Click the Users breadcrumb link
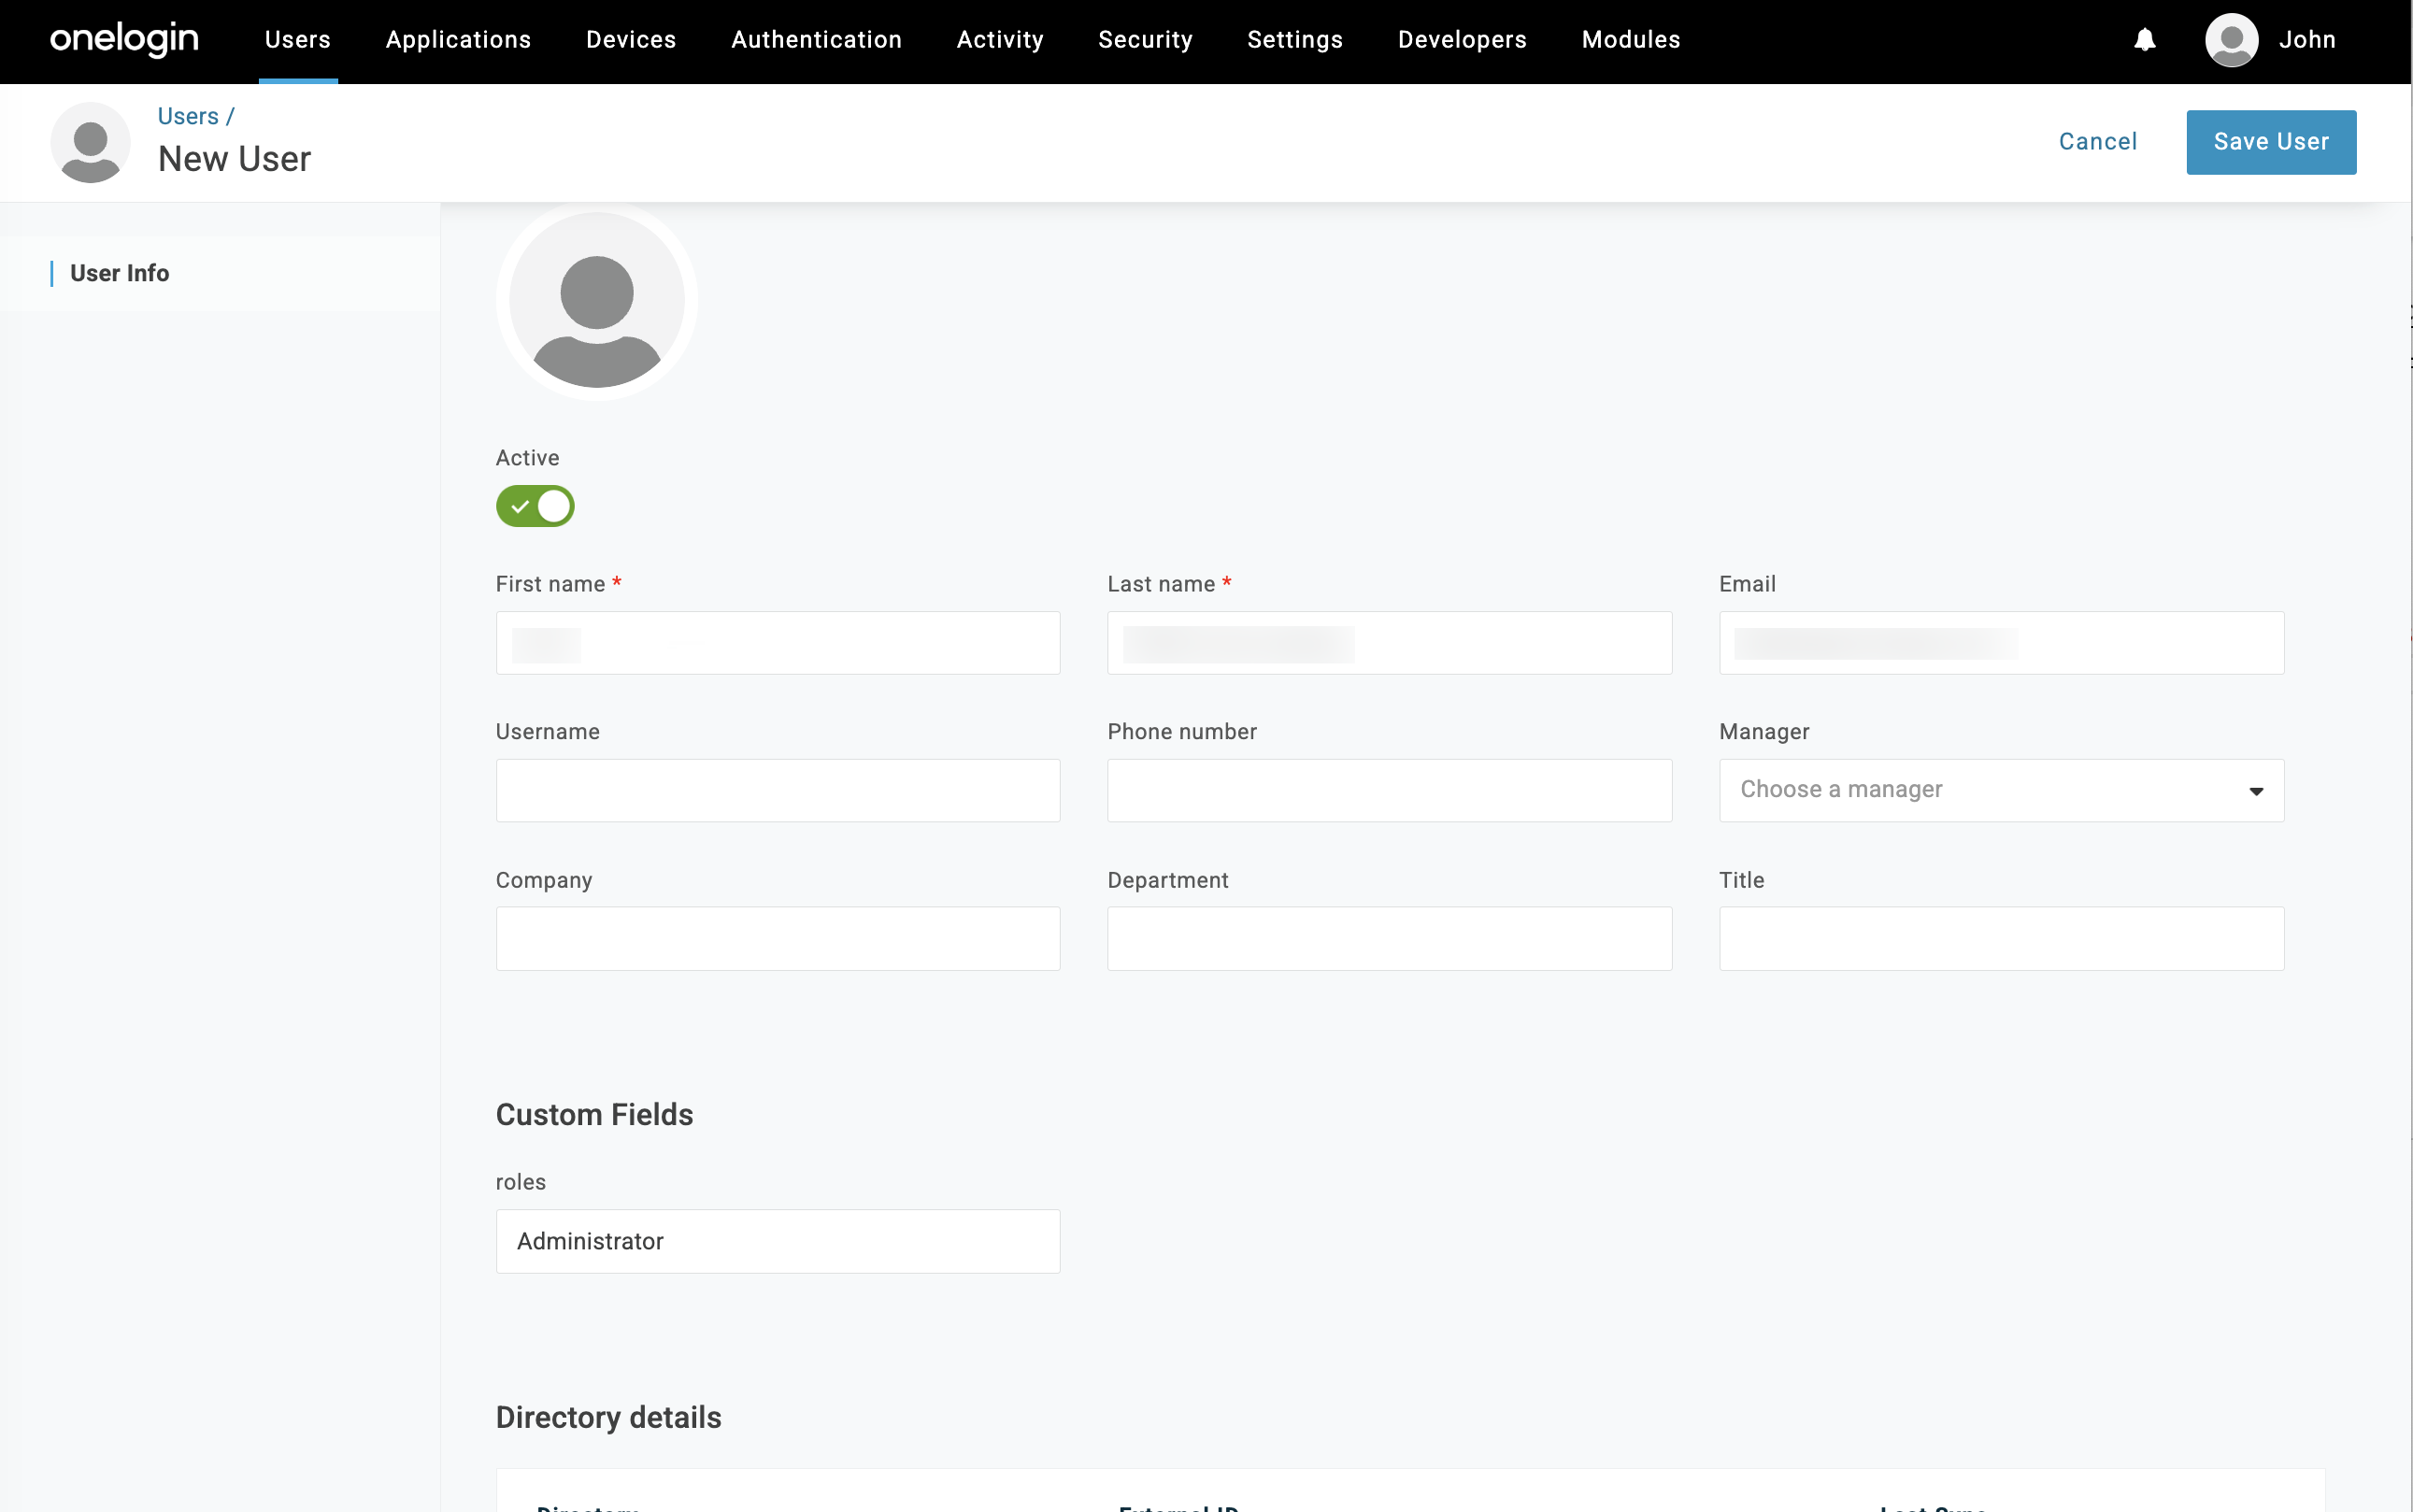 pos(188,116)
